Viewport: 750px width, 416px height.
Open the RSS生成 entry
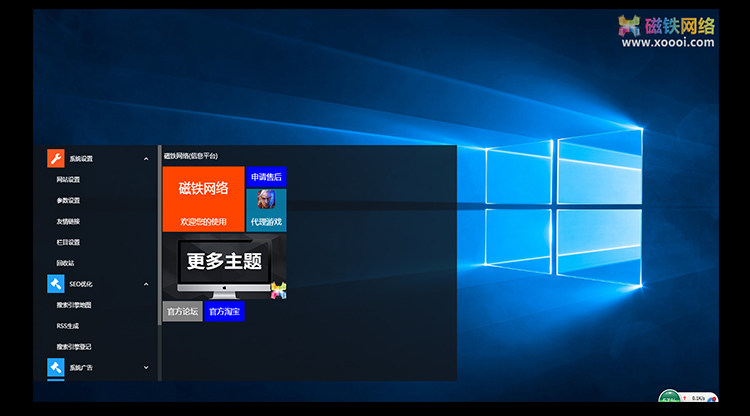click(67, 326)
